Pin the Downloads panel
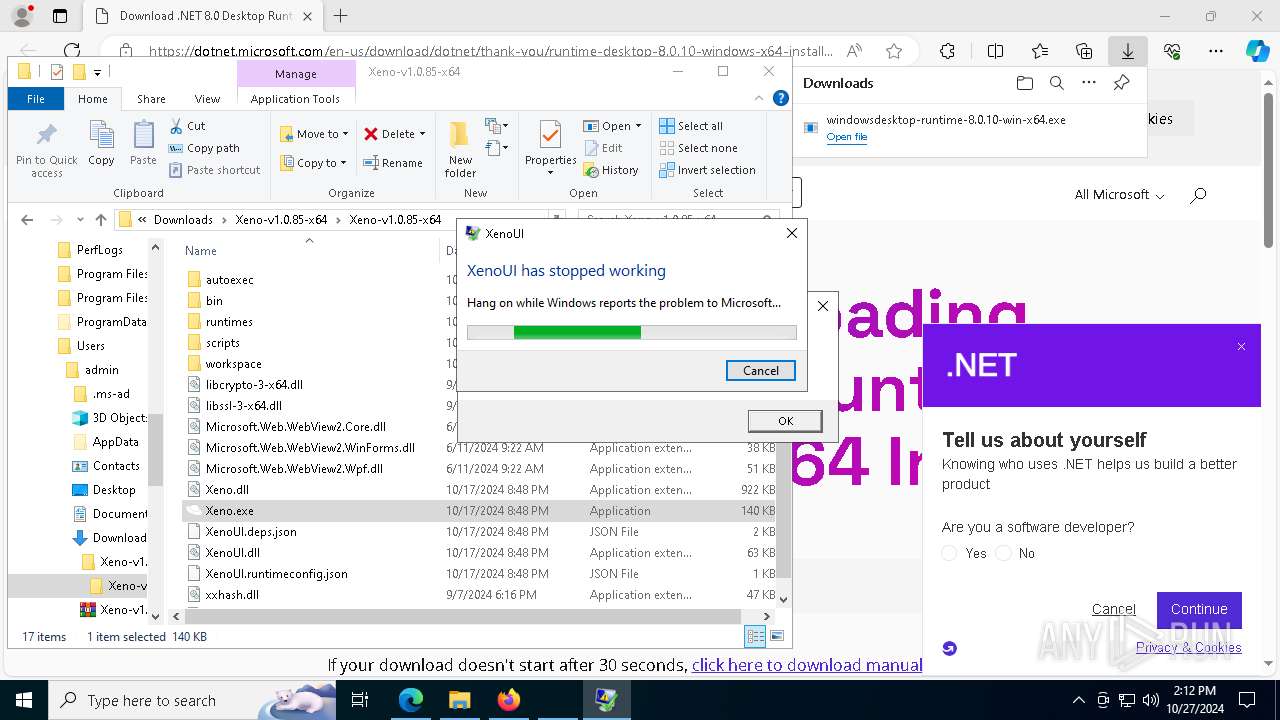Viewport: 1280px width, 720px height. coord(1122,83)
